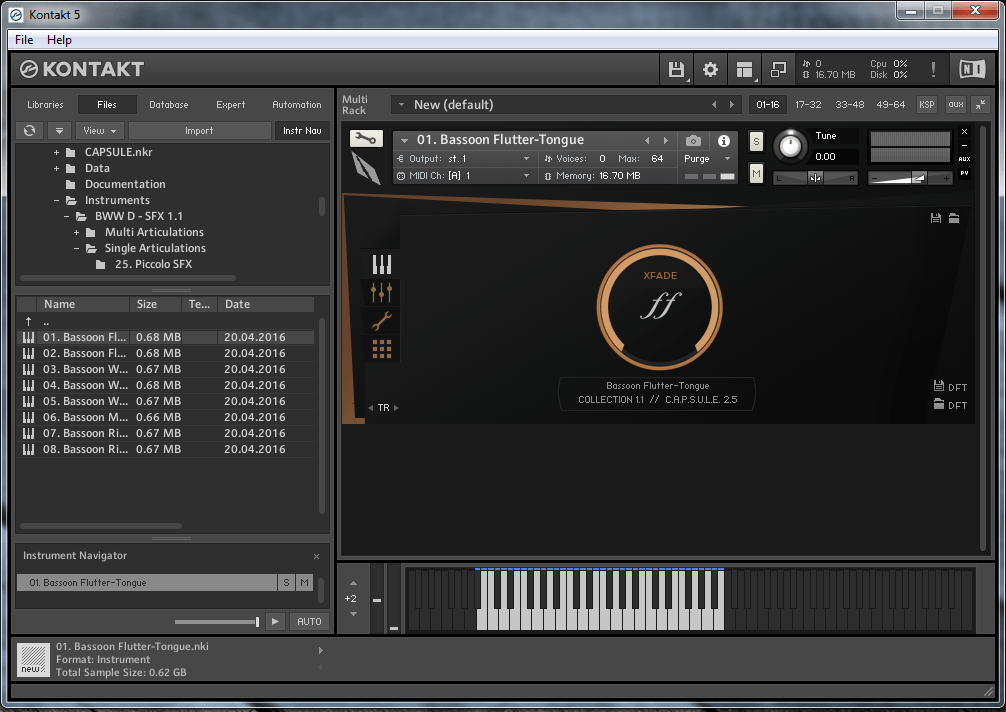Image resolution: width=1006 pixels, height=712 pixels.
Task: Click the NI logo icon
Action: tap(972, 69)
